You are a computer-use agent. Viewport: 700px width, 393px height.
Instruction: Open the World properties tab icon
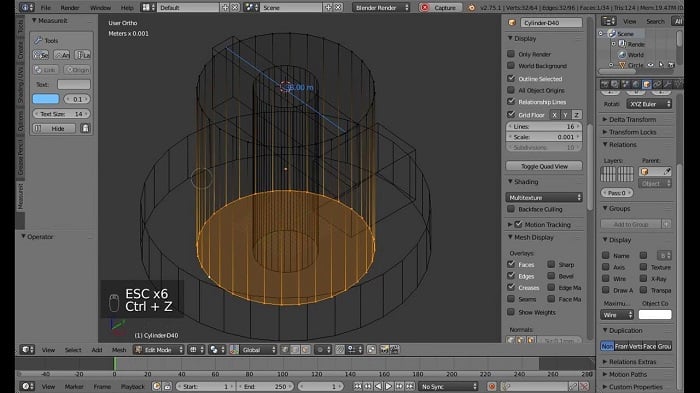636,84
